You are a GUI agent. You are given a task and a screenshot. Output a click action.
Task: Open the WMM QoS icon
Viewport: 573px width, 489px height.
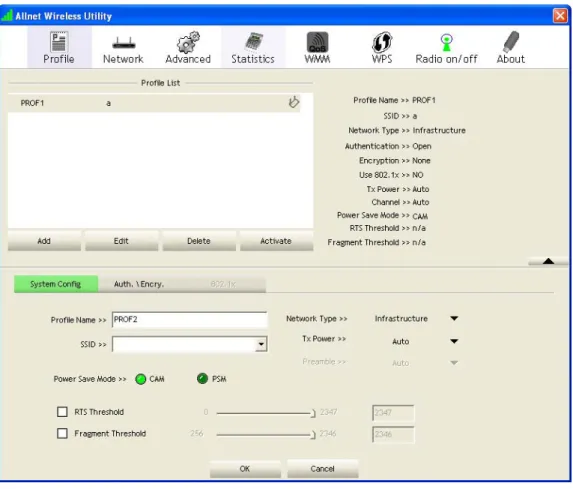pos(317,42)
